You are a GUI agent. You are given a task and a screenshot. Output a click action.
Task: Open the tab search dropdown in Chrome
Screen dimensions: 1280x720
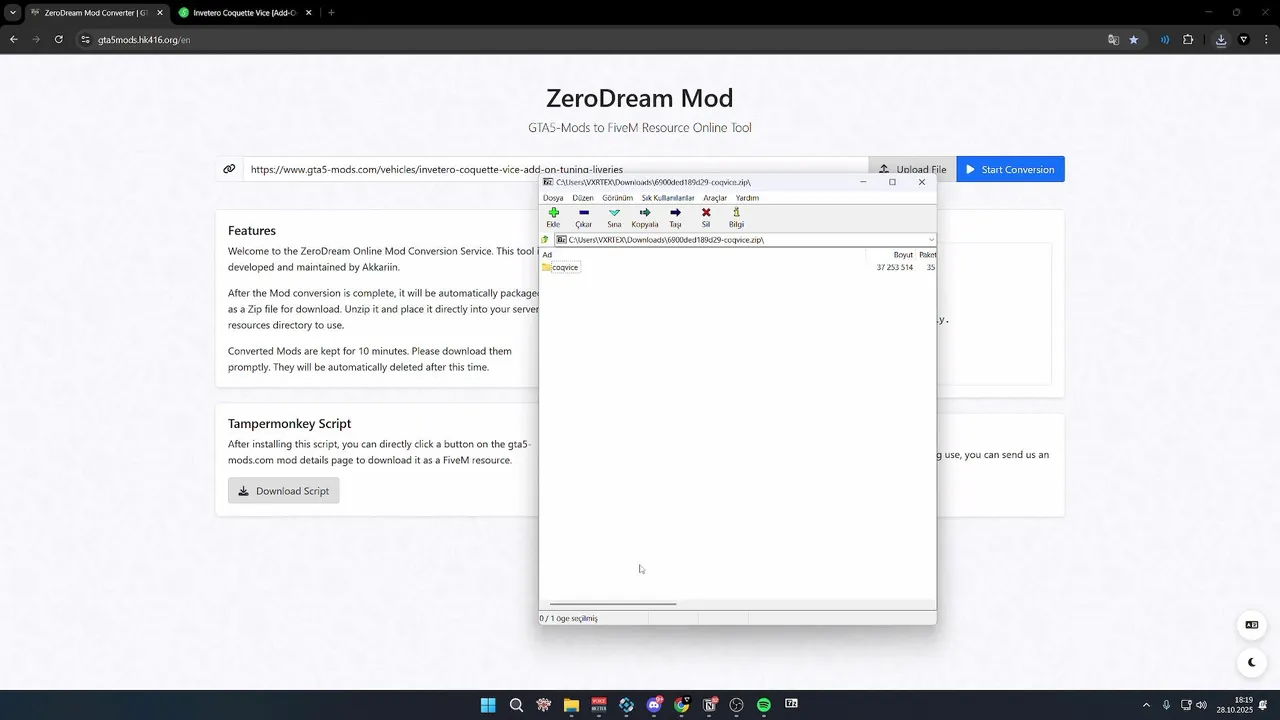(x=13, y=13)
